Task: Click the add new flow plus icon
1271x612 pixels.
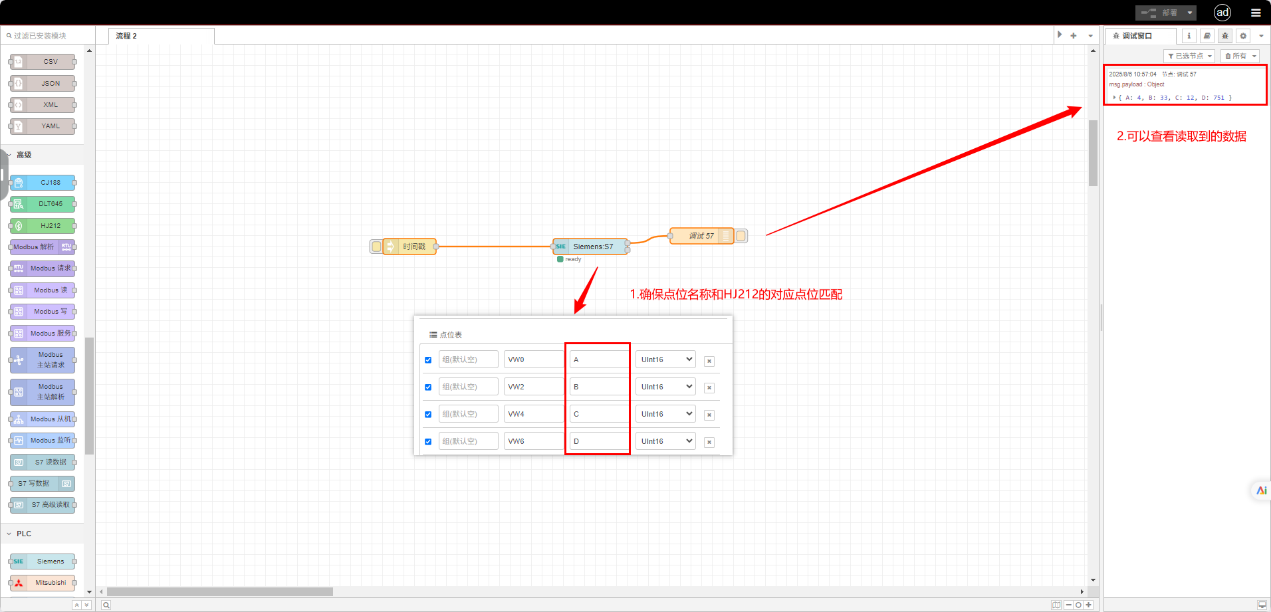Action: pos(1073,35)
